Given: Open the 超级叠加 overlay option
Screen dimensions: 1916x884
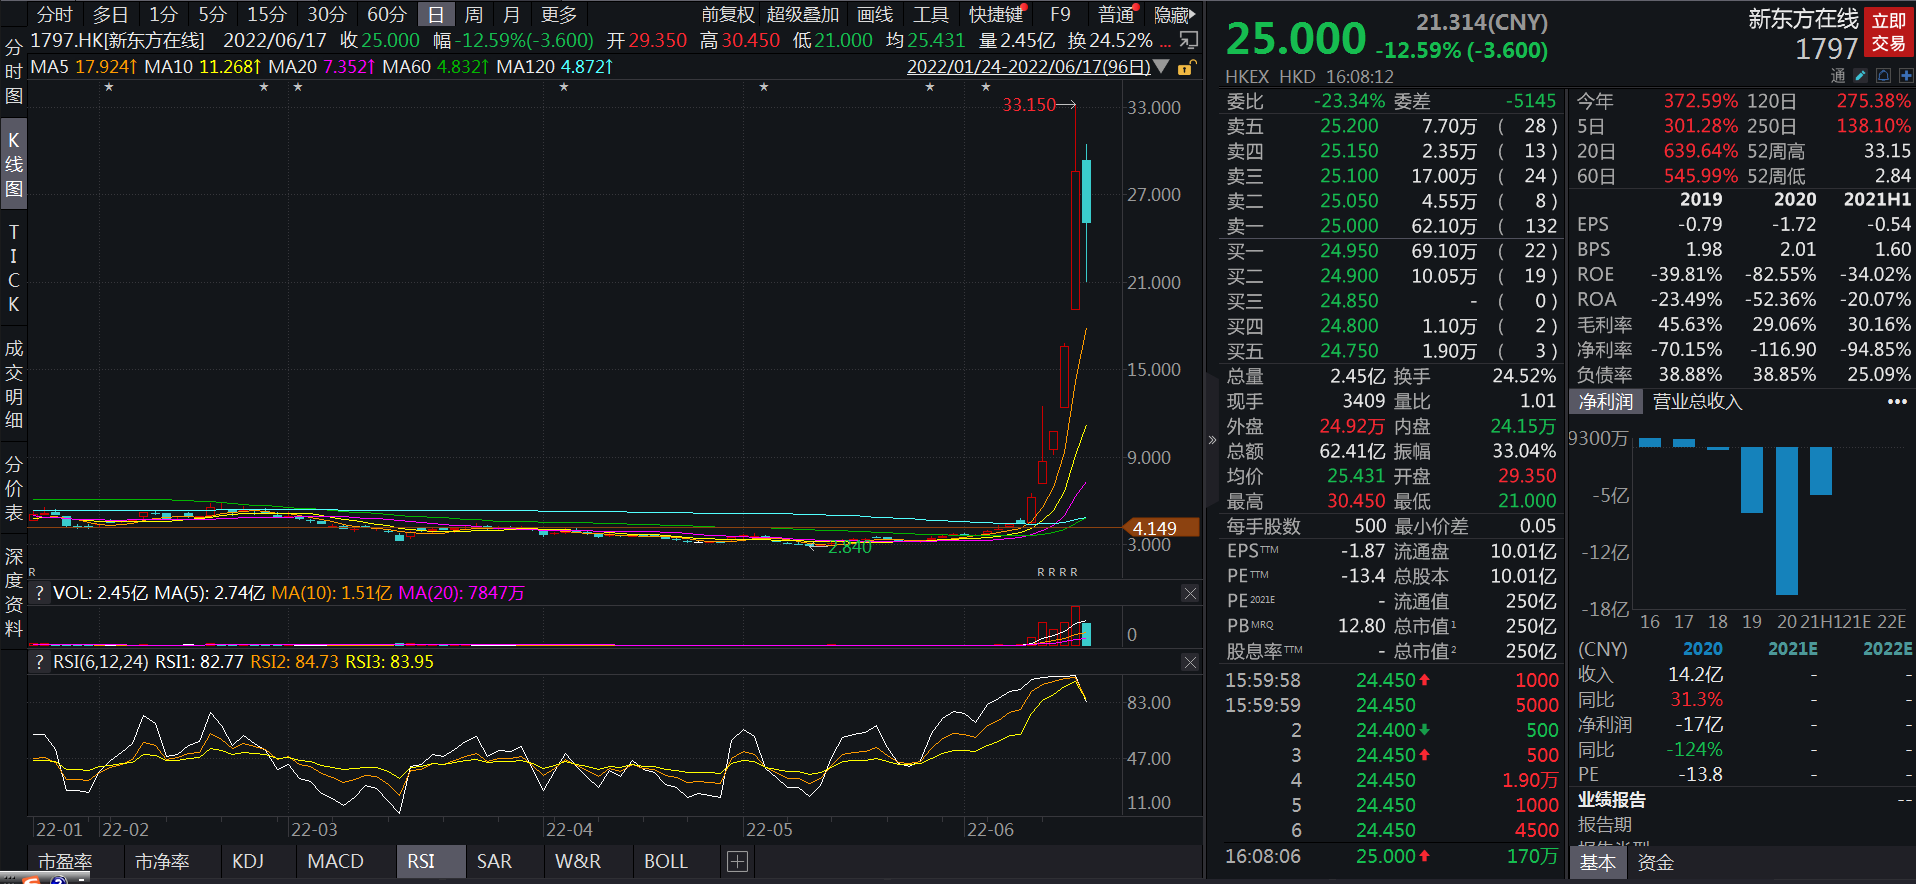Looking at the screenshot, I should coord(803,14).
